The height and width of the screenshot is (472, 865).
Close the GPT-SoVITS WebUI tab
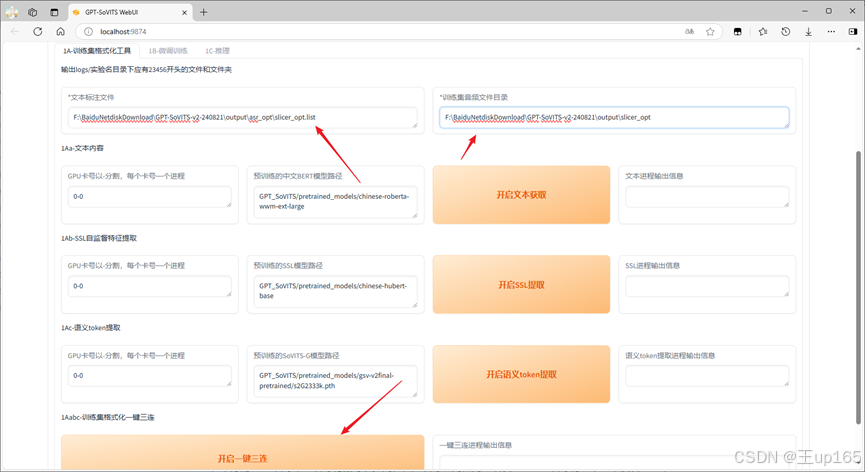point(184,12)
